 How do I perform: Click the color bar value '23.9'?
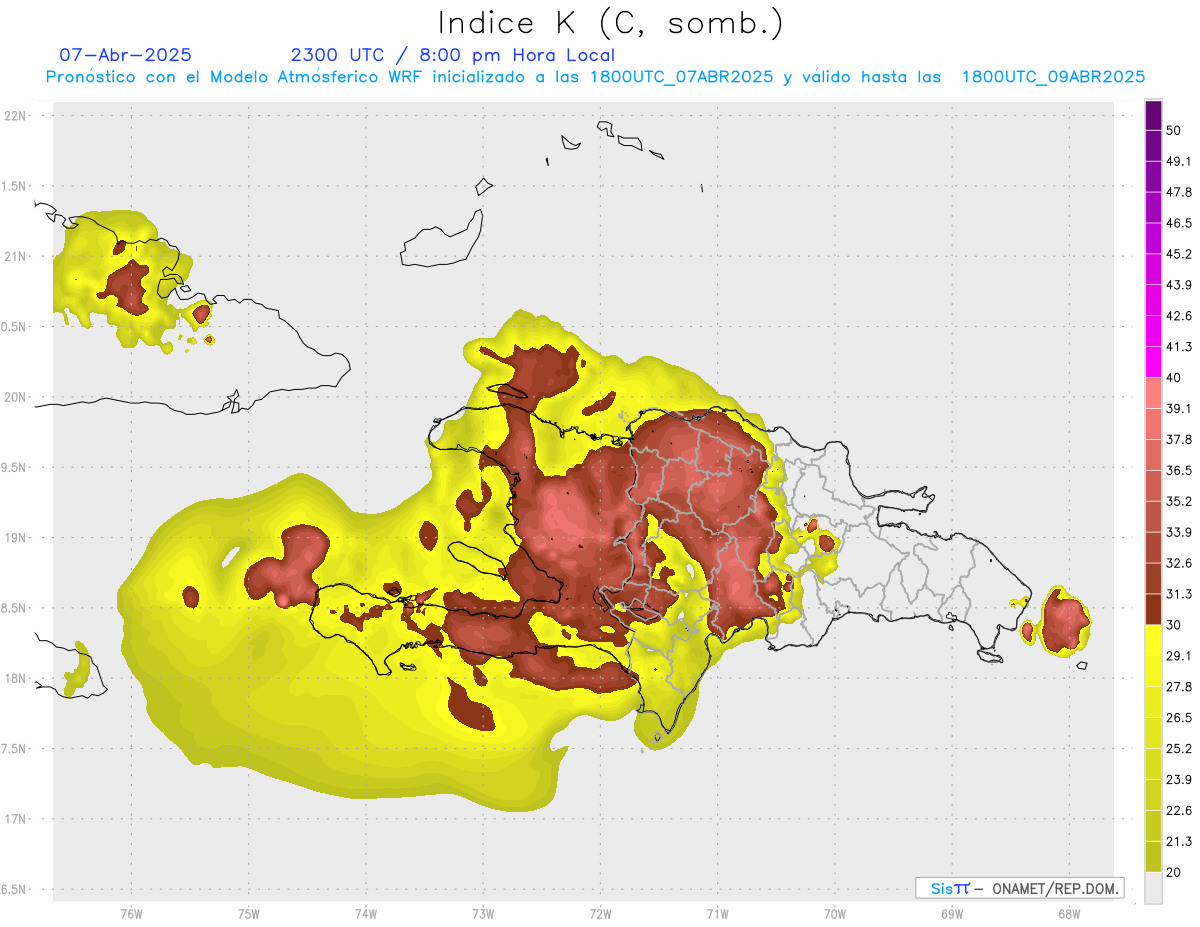pos(1179,780)
